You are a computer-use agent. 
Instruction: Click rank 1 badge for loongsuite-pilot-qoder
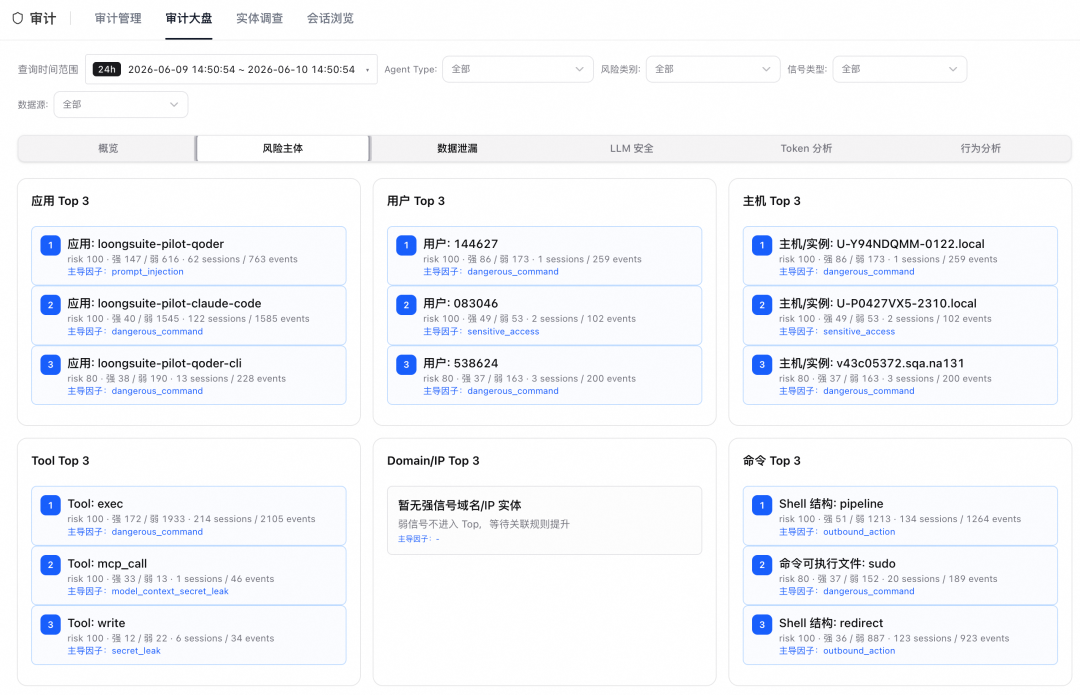(x=50, y=245)
